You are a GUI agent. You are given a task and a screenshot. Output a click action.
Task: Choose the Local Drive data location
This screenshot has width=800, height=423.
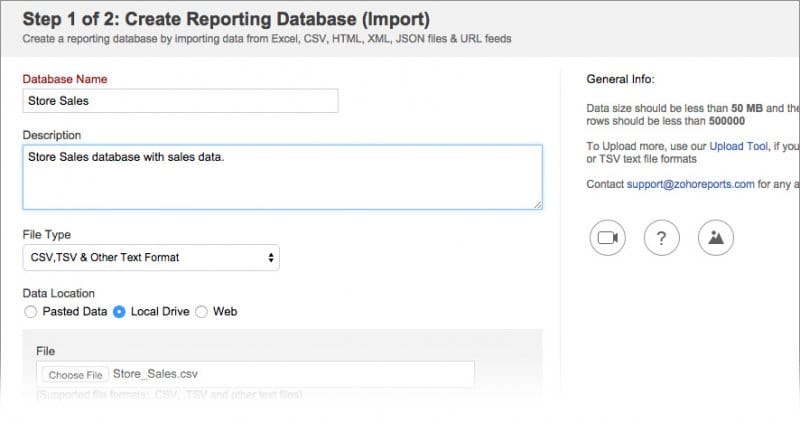coord(120,312)
